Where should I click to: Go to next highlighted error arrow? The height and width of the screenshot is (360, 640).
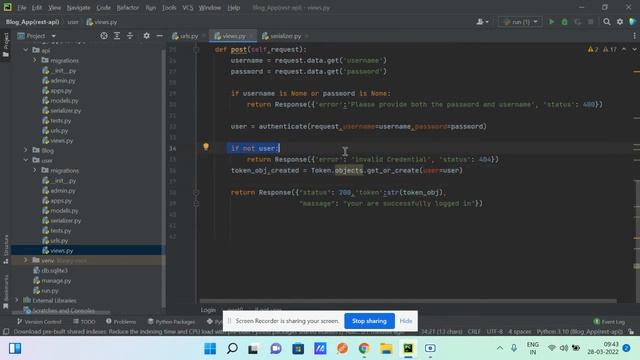pos(634,49)
